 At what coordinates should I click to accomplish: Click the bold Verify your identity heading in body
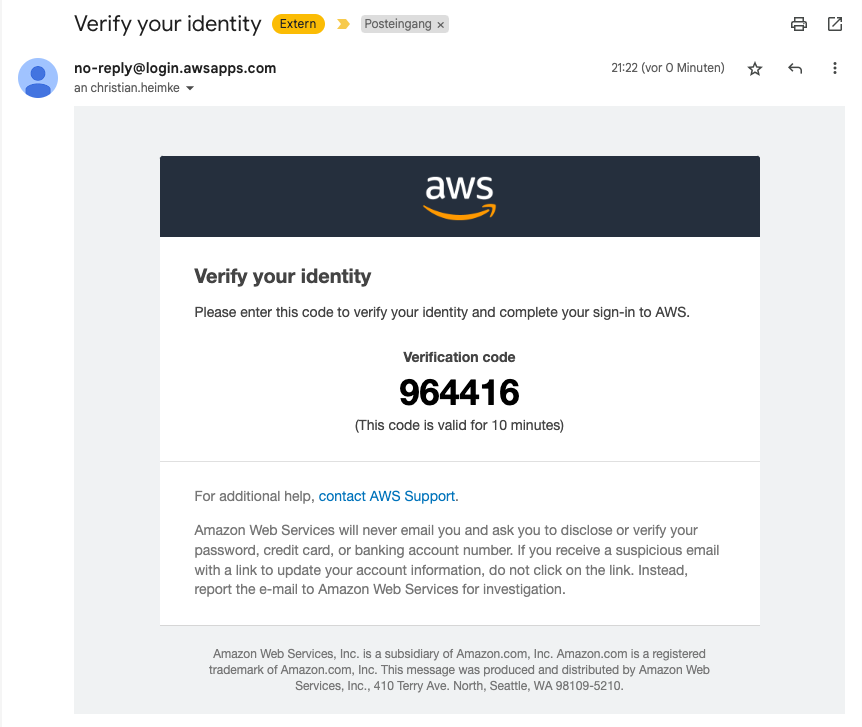282,276
